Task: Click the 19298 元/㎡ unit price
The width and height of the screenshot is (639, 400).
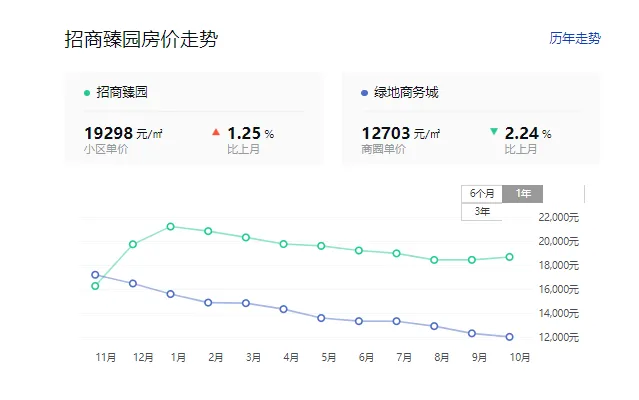Action: click(123, 133)
